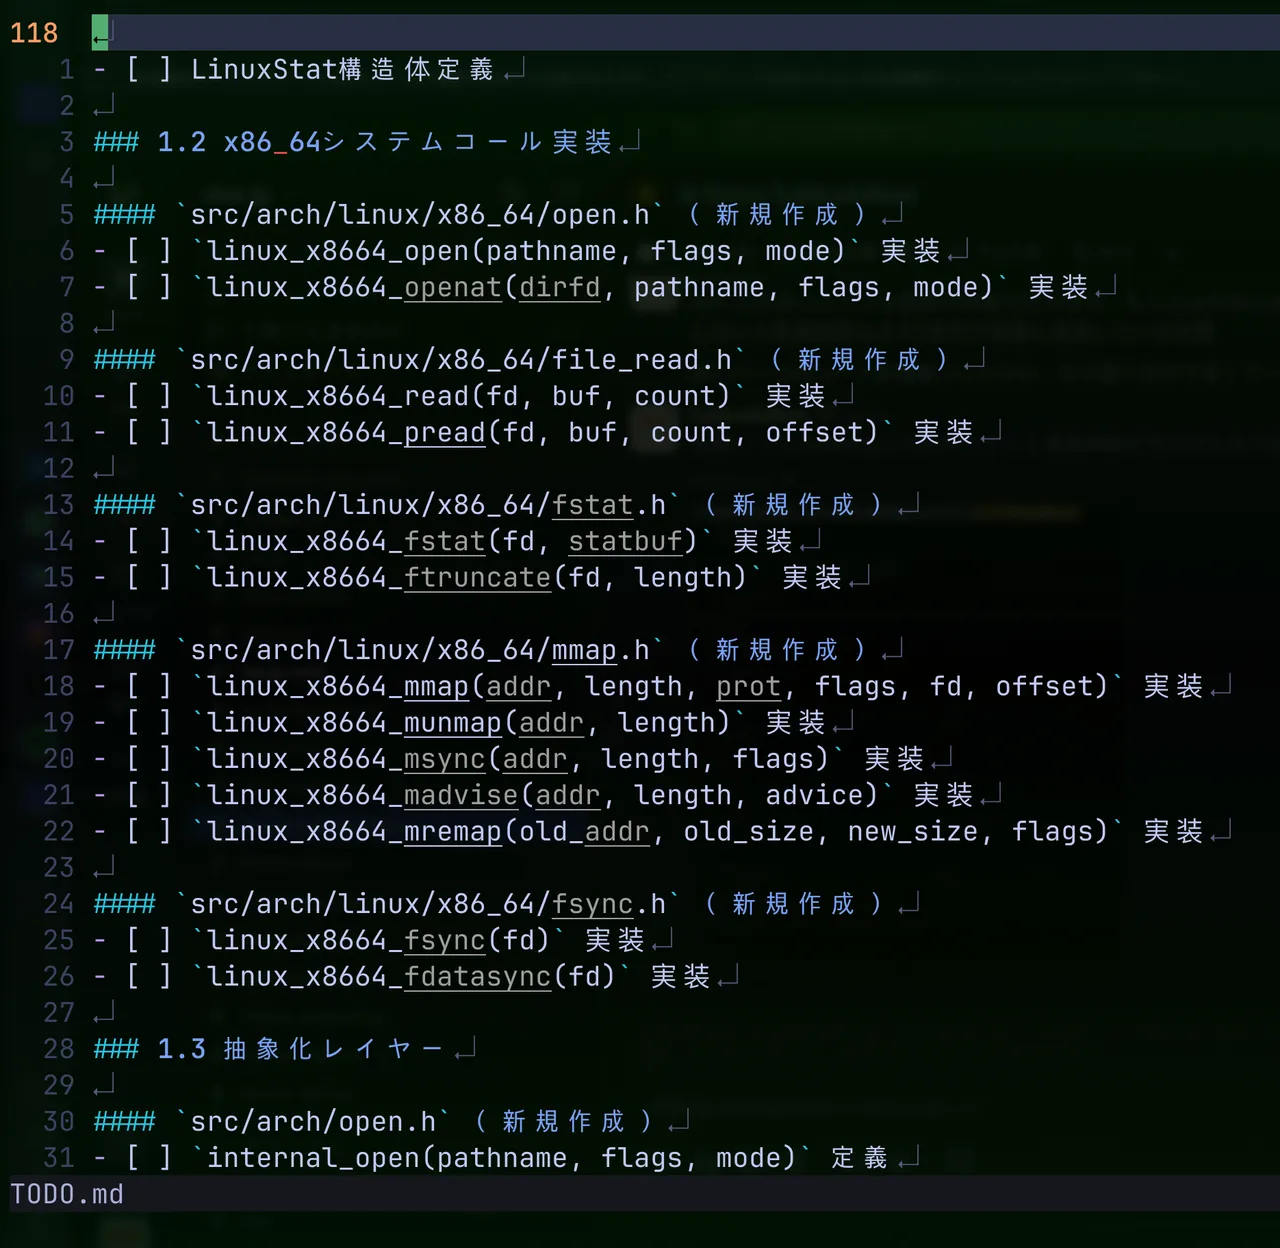Viewport: 1280px width, 1248px height.
Task: Click current line number 118
Action: coord(34,33)
